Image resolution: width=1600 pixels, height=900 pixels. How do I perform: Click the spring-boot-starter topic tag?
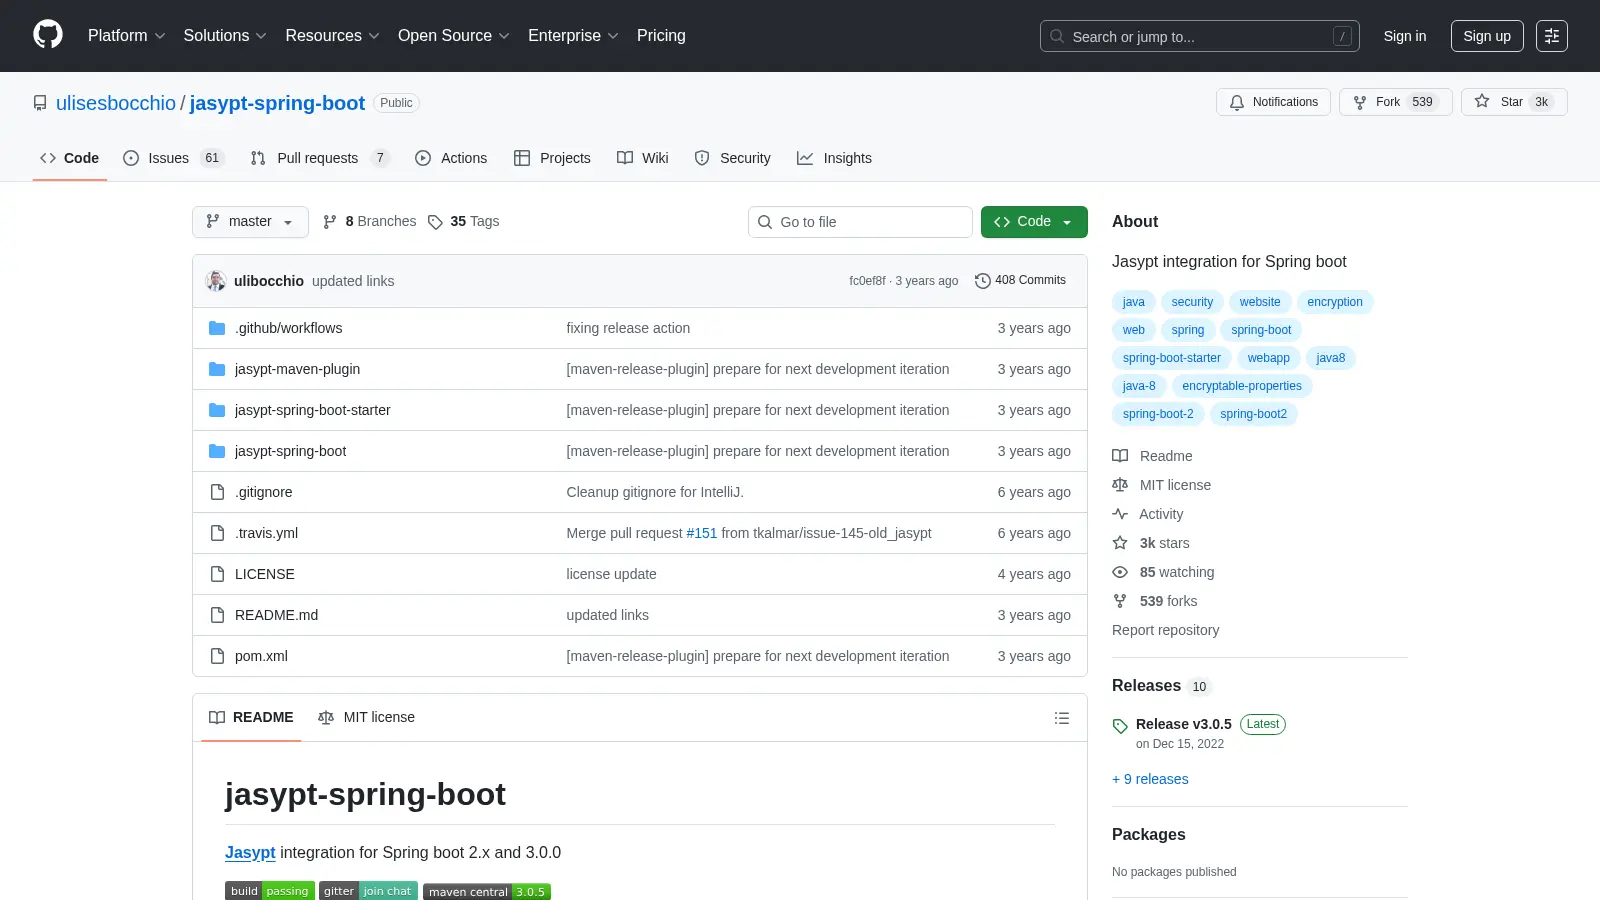(1172, 358)
